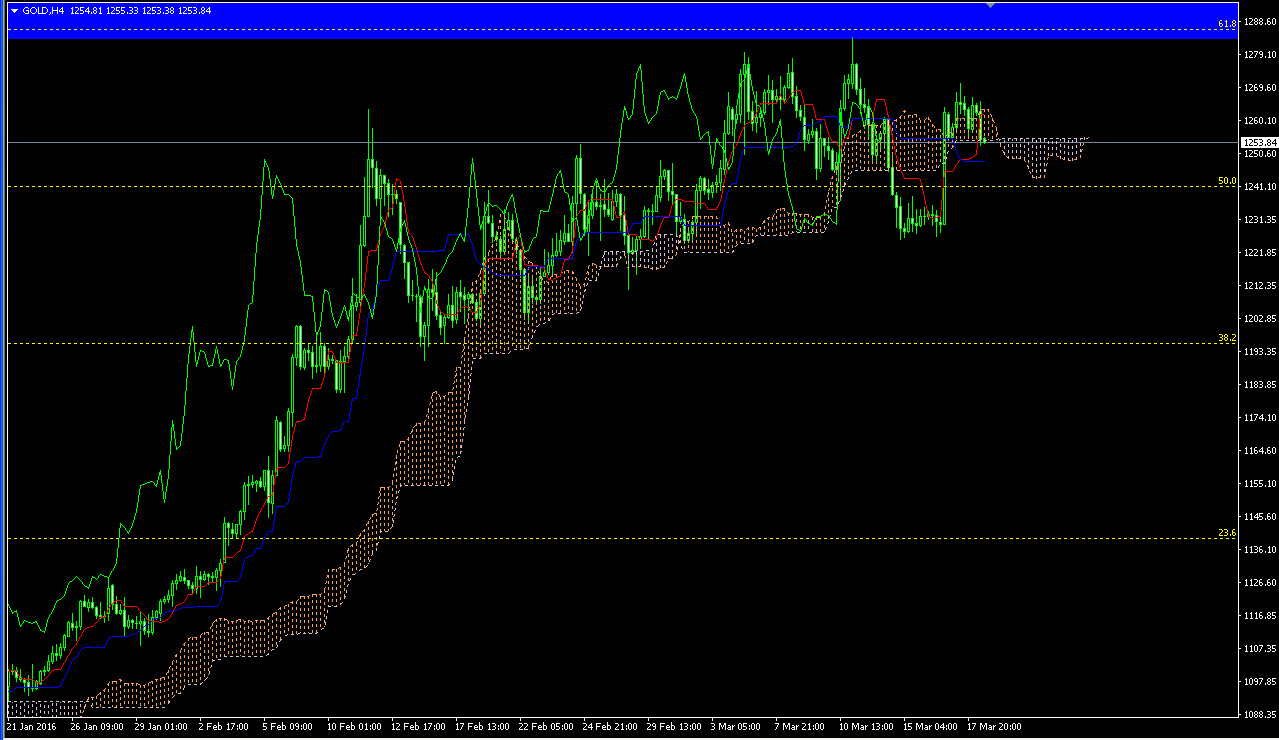This screenshot has height=740, width=1279.
Task: Click the 17 Mar 20:00 time label
Action: click(992, 726)
